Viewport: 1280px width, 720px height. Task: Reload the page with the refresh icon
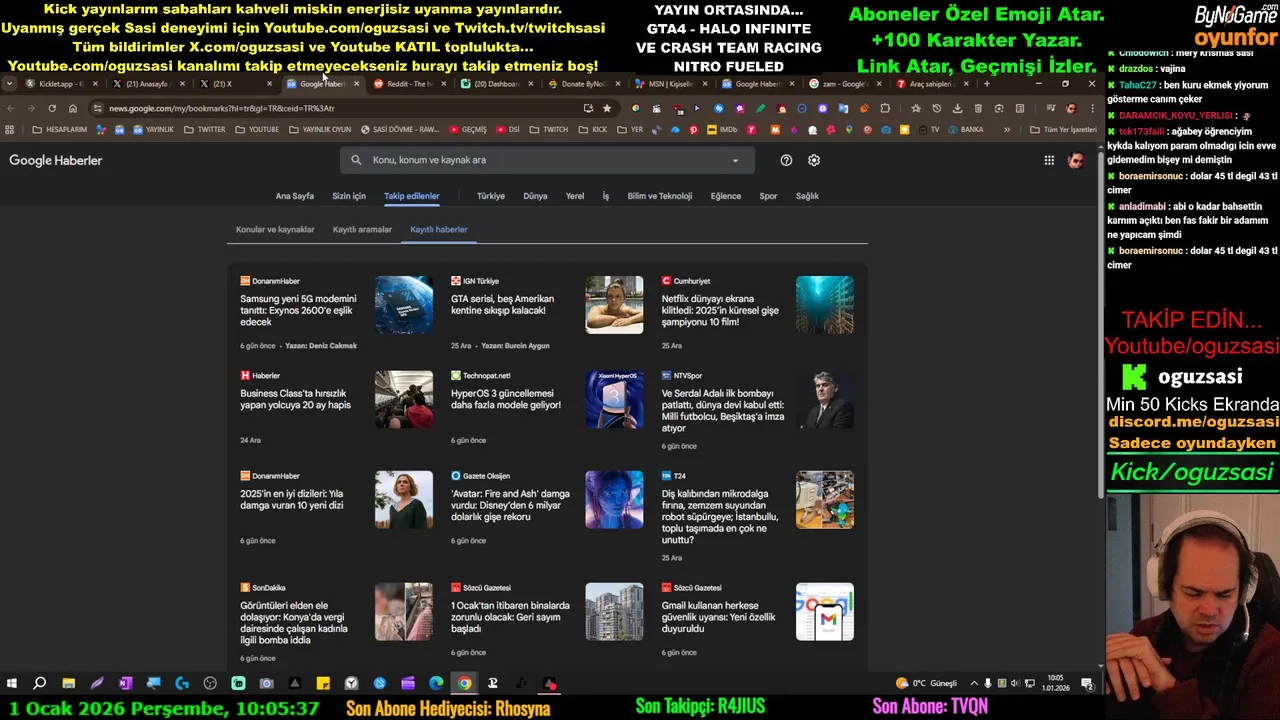[52, 108]
